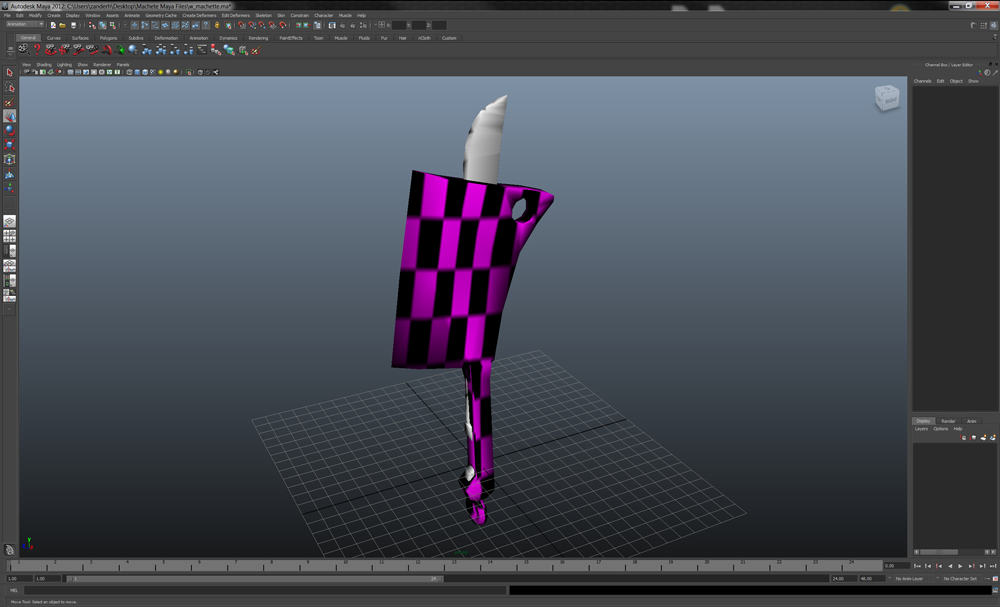Viewport: 1000px width, 607px height.
Task: Switch to the nCloth shelf tab
Action: (424, 38)
